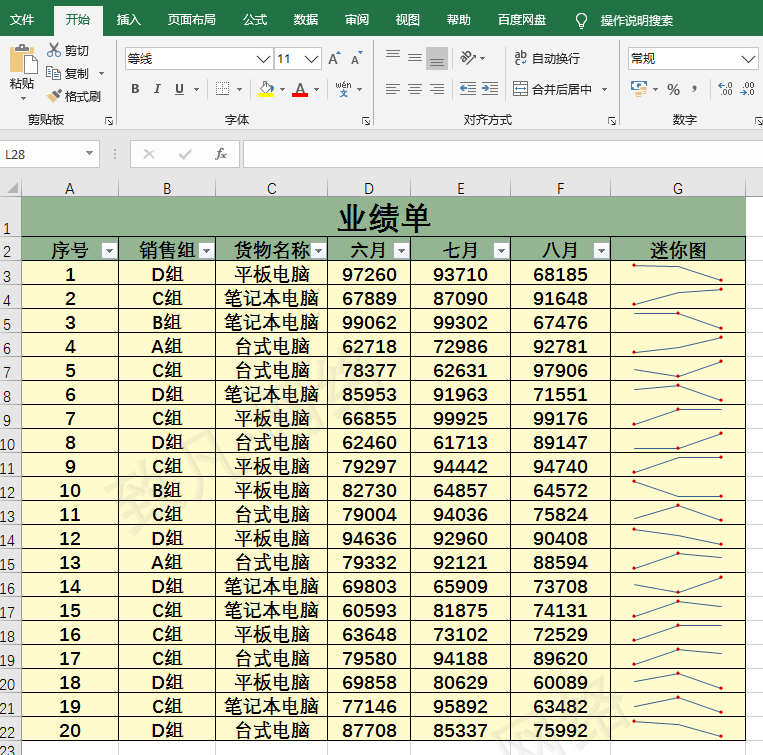Select middle vertical align icon
The width and height of the screenshot is (763, 755).
click(x=415, y=58)
